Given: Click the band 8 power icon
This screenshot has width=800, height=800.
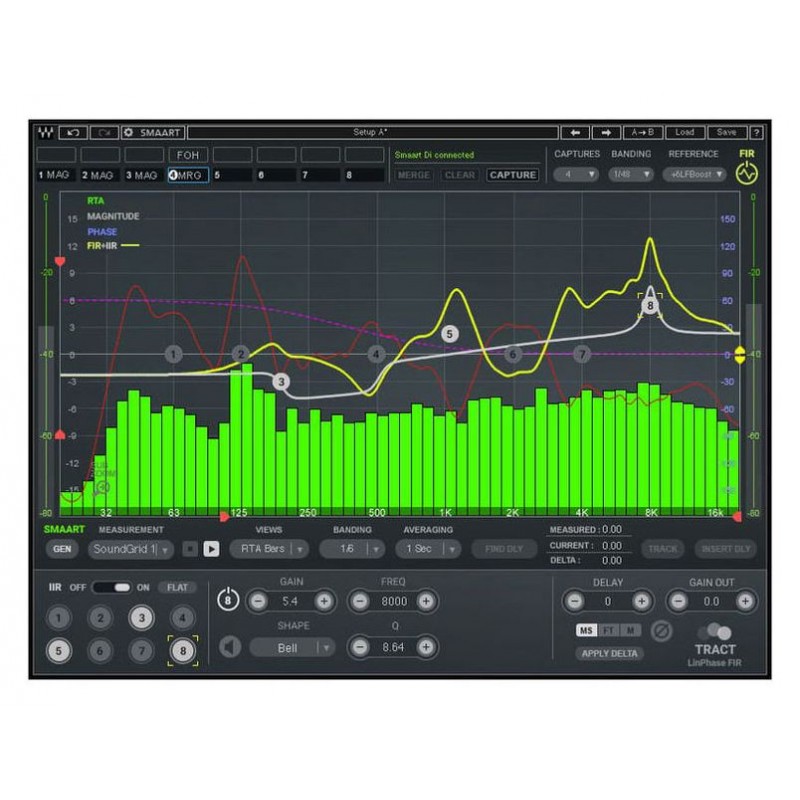Looking at the screenshot, I should coord(228,601).
